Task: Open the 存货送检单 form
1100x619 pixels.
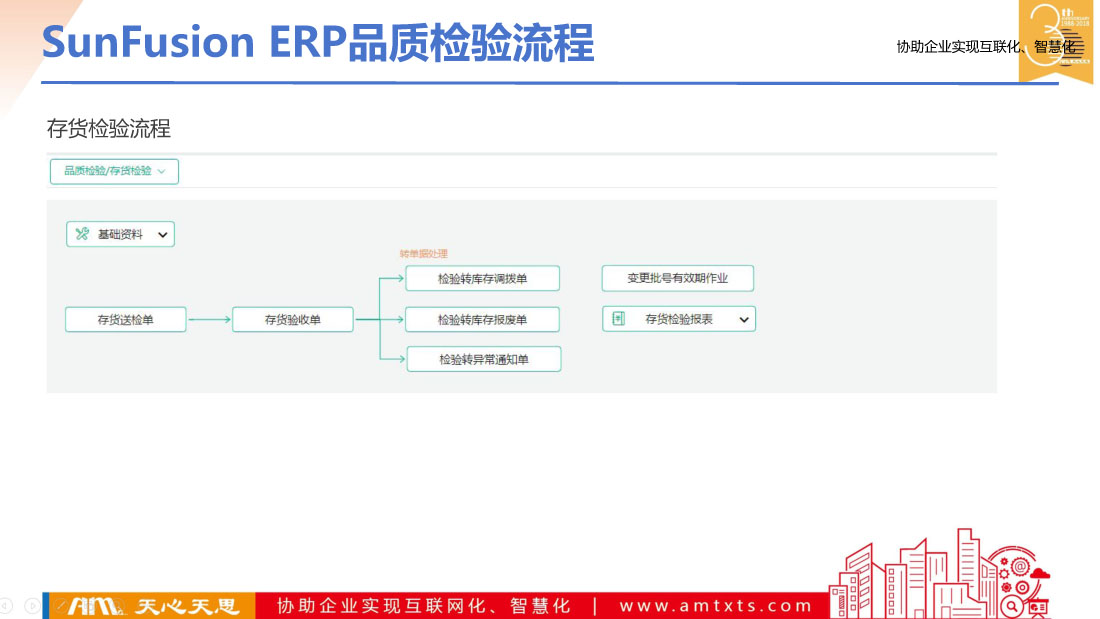Action: click(x=125, y=320)
